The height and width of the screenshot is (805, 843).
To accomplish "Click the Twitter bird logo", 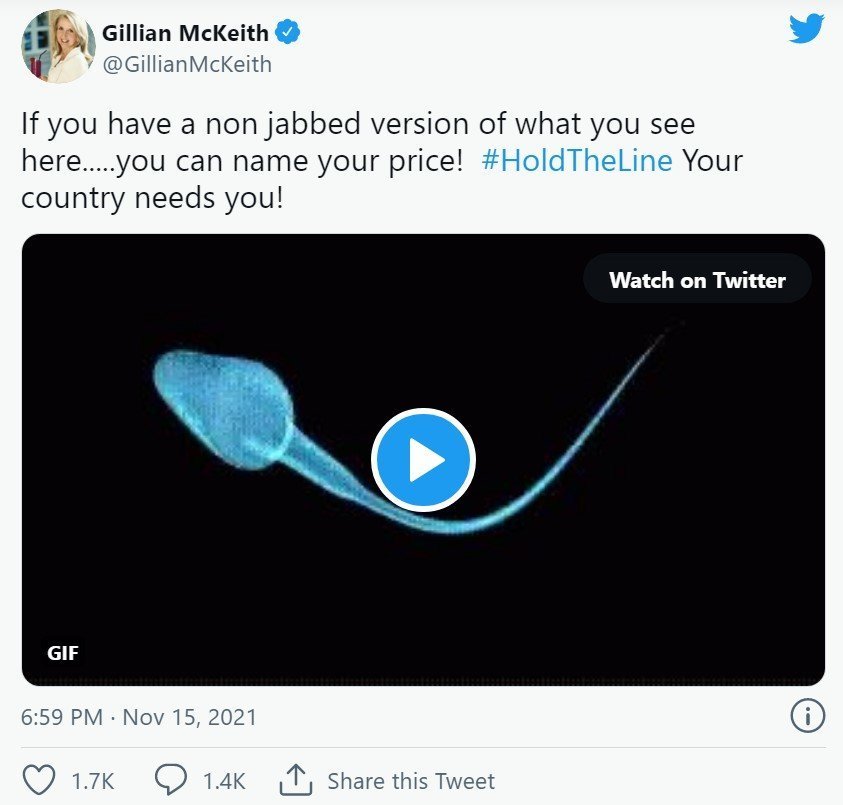I will click(x=805, y=28).
